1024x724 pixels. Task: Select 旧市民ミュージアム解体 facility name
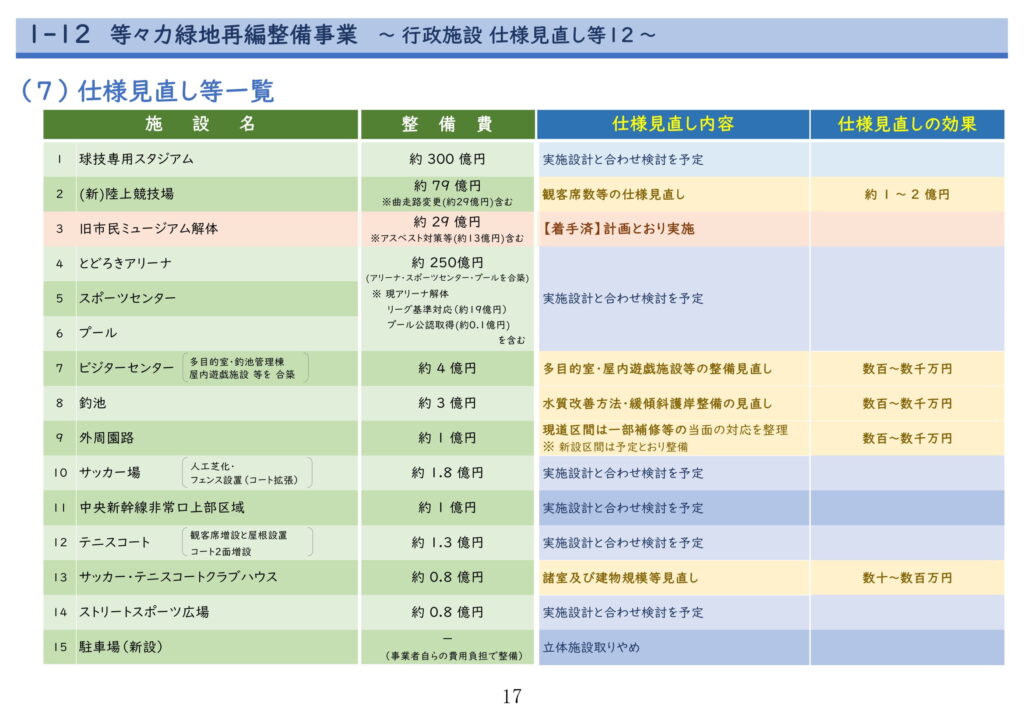coord(148,229)
